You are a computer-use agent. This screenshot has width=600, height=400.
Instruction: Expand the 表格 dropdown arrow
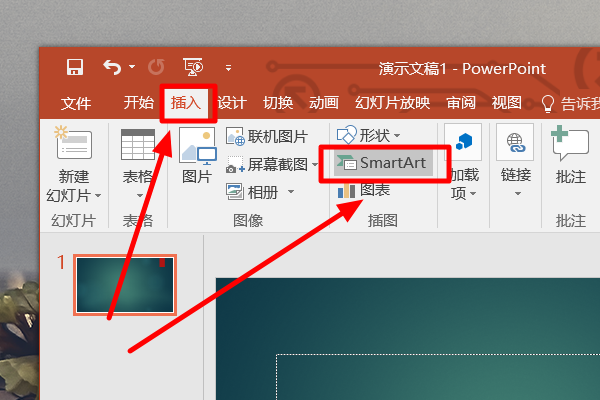pyautogui.click(x=140, y=196)
